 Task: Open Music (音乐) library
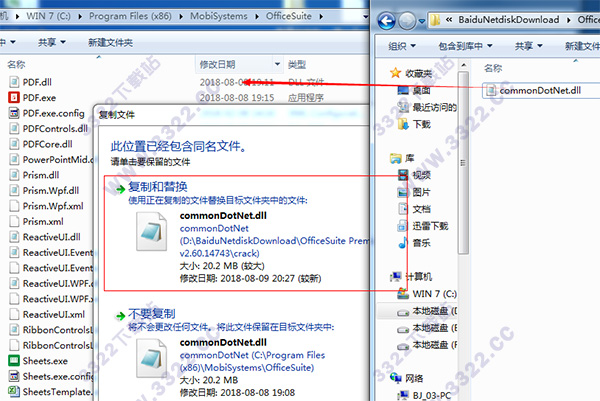click(x=414, y=243)
